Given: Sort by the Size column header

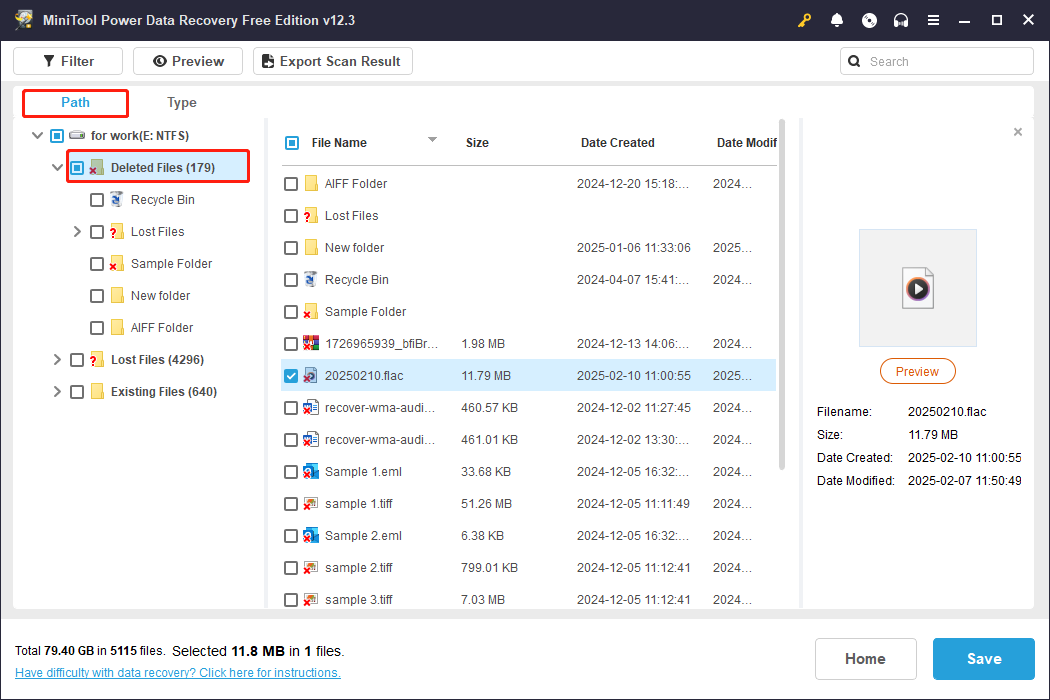Looking at the screenshot, I should coord(477,143).
